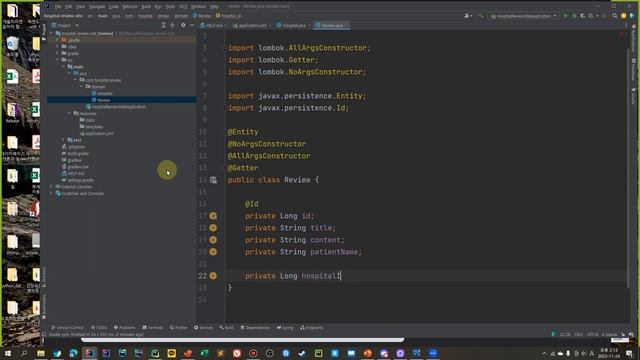Open the File menu
Screen dimensions: 640x360
point(58,7)
